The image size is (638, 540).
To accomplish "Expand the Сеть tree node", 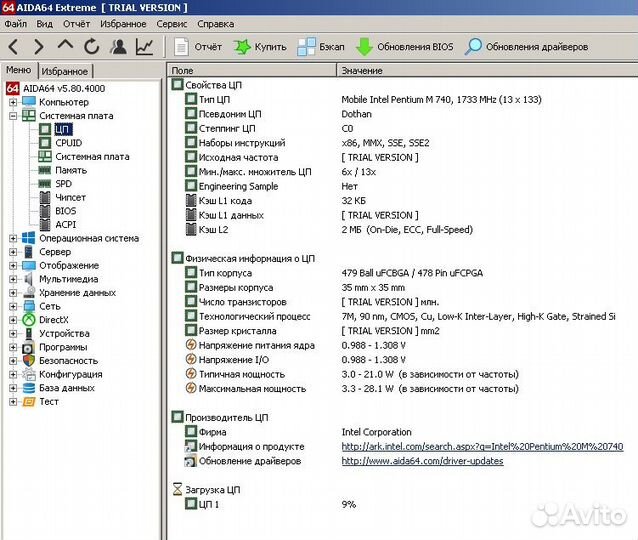I will tap(13, 306).
